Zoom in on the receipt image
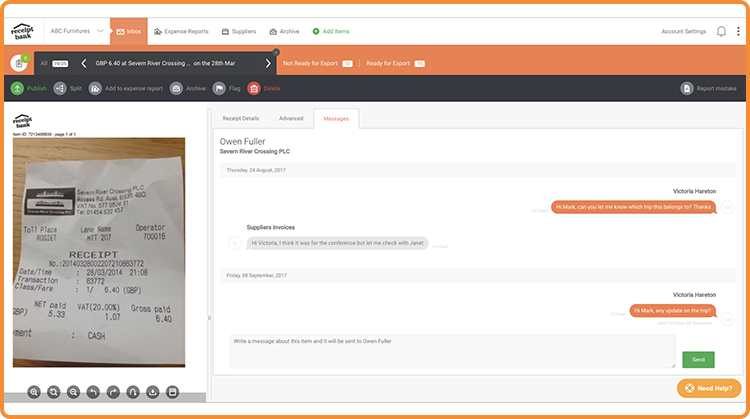 pos(34,392)
